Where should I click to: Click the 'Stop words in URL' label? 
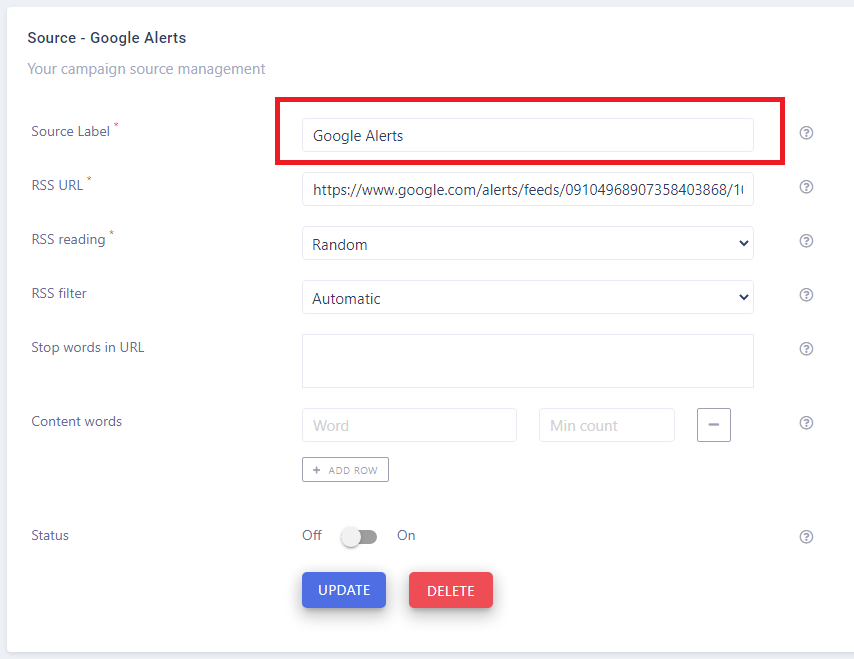coord(88,347)
